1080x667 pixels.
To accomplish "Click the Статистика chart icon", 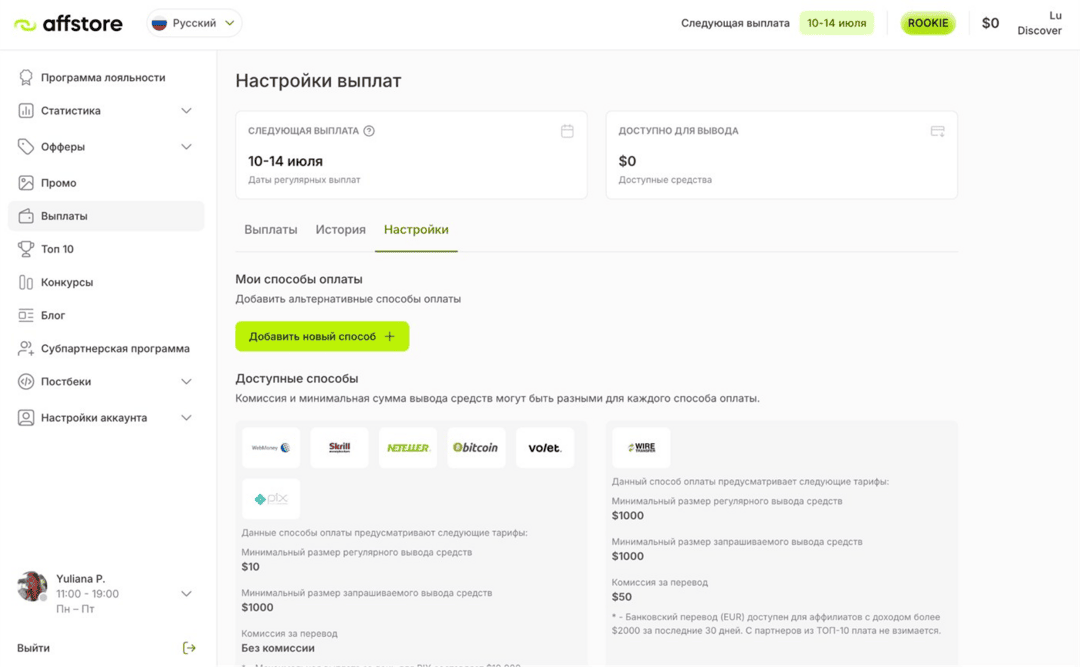I will (x=25, y=110).
